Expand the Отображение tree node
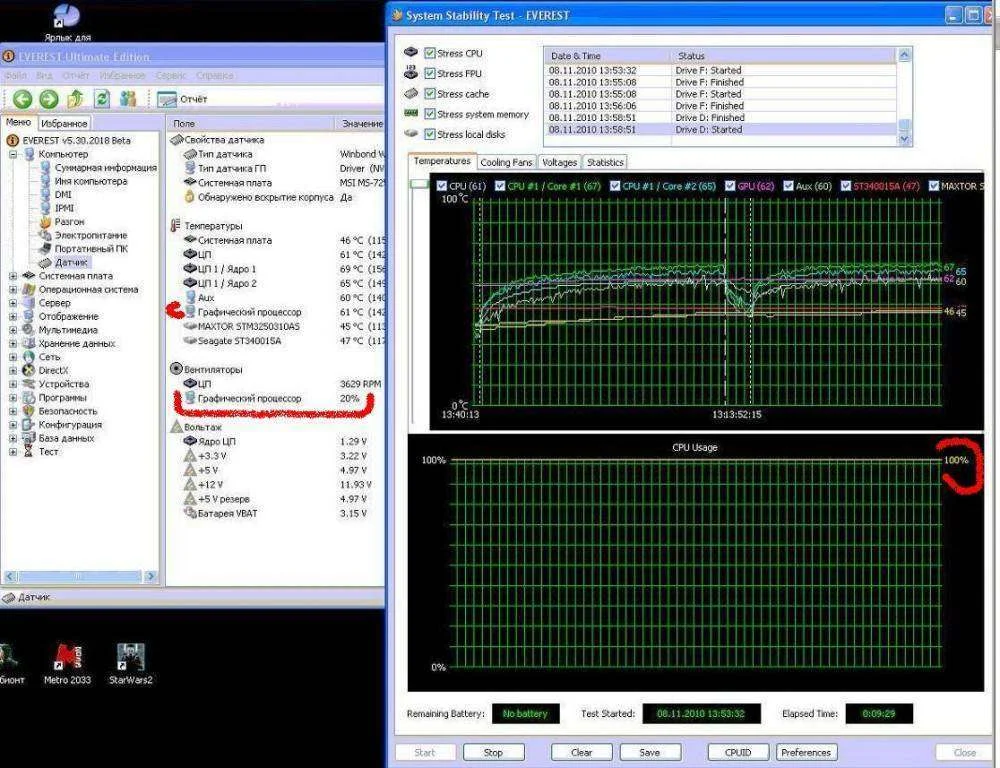 click(13, 316)
